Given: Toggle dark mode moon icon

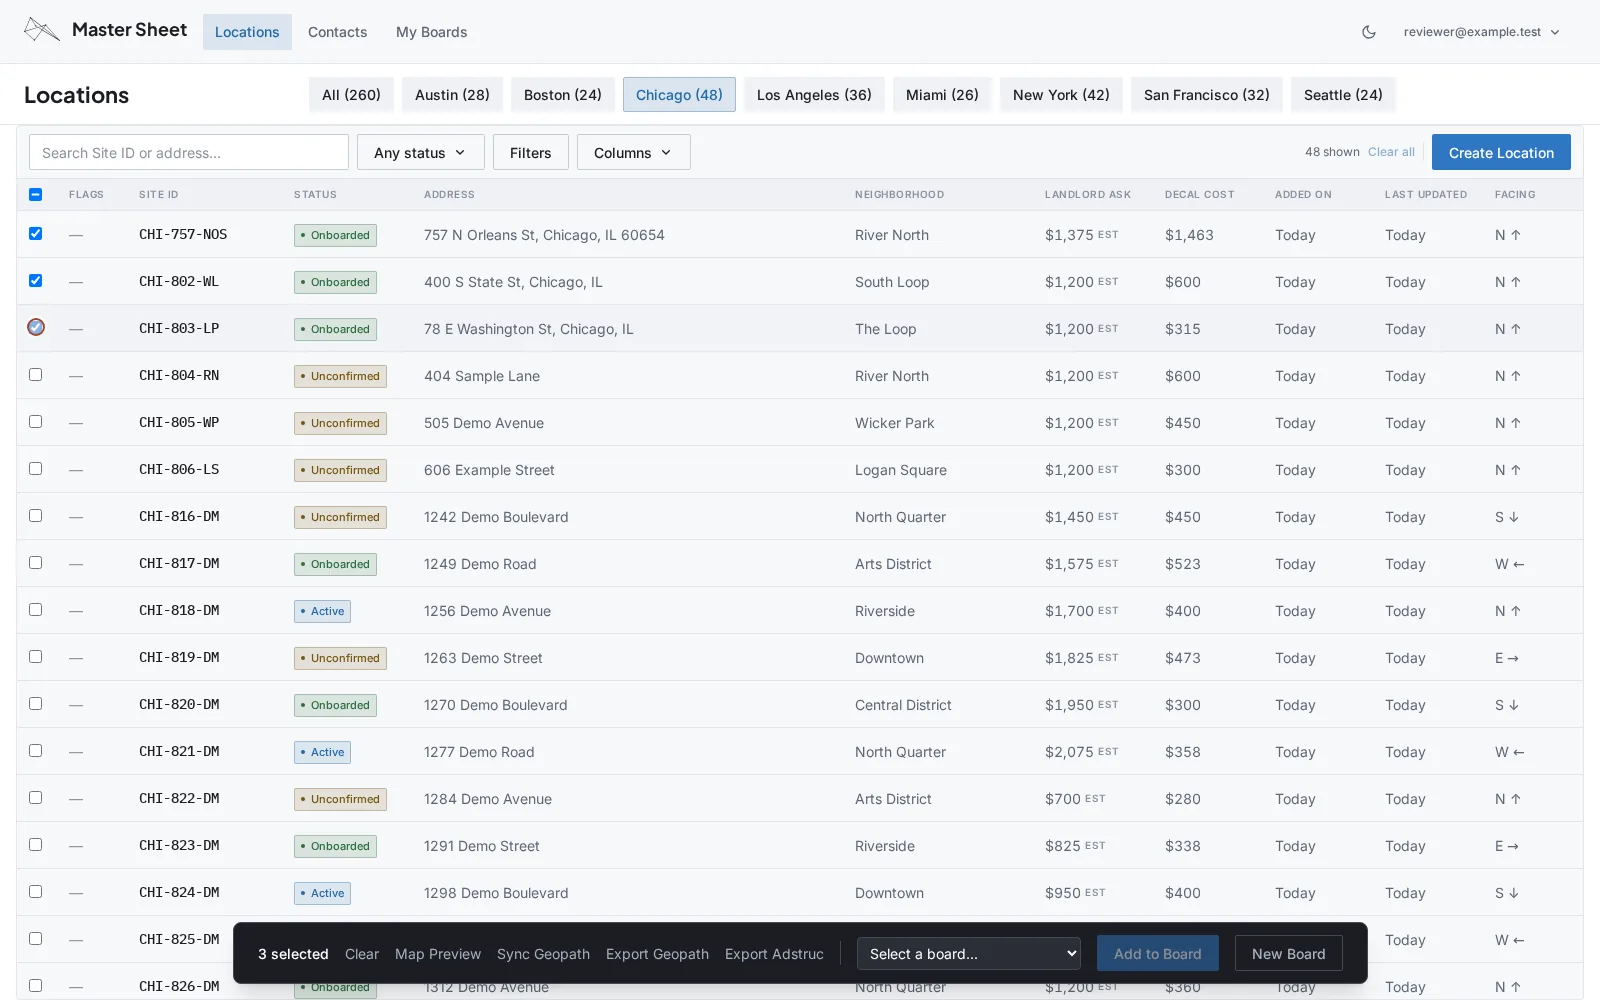Looking at the screenshot, I should (1369, 32).
